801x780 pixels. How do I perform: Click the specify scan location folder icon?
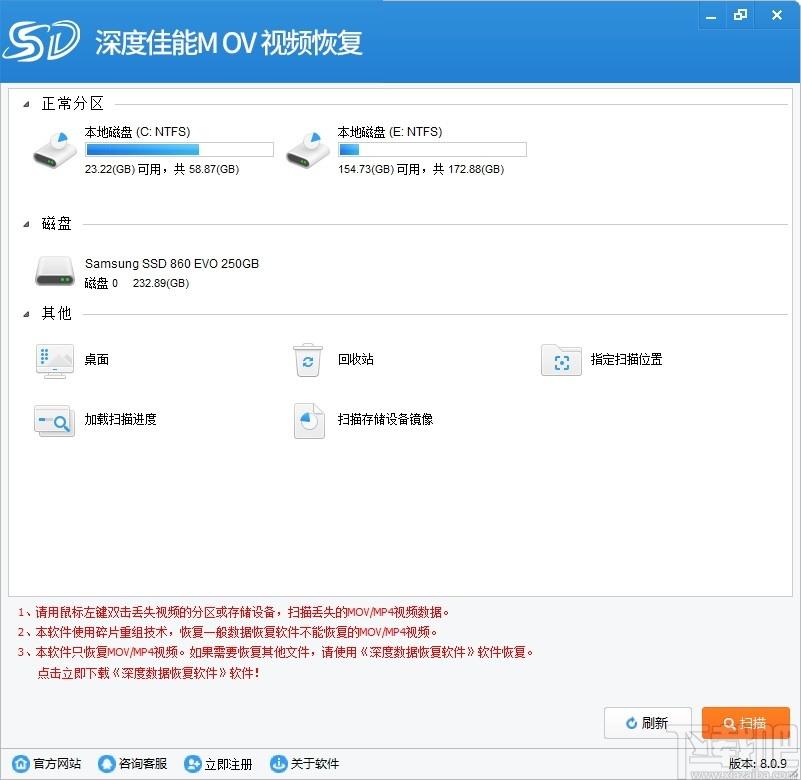click(x=561, y=360)
